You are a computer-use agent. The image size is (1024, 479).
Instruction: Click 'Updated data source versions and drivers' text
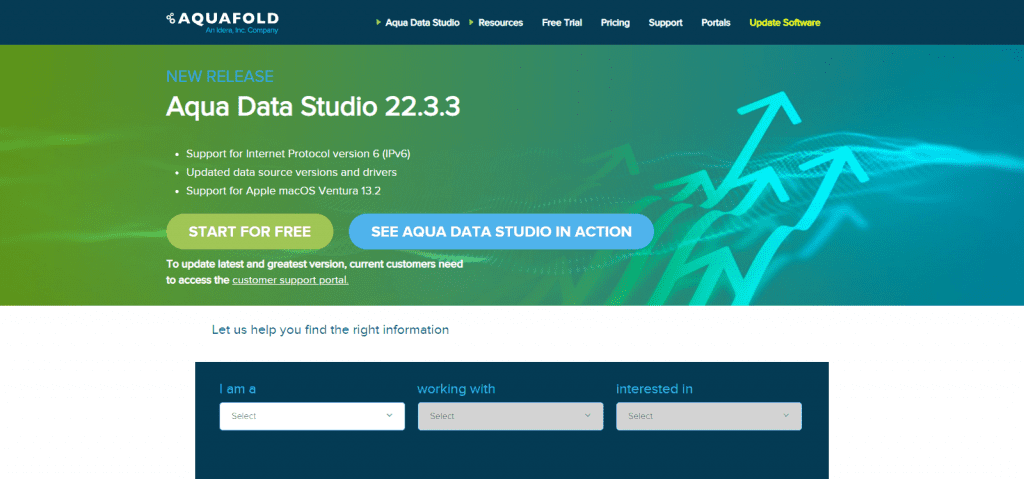(291, 173)
